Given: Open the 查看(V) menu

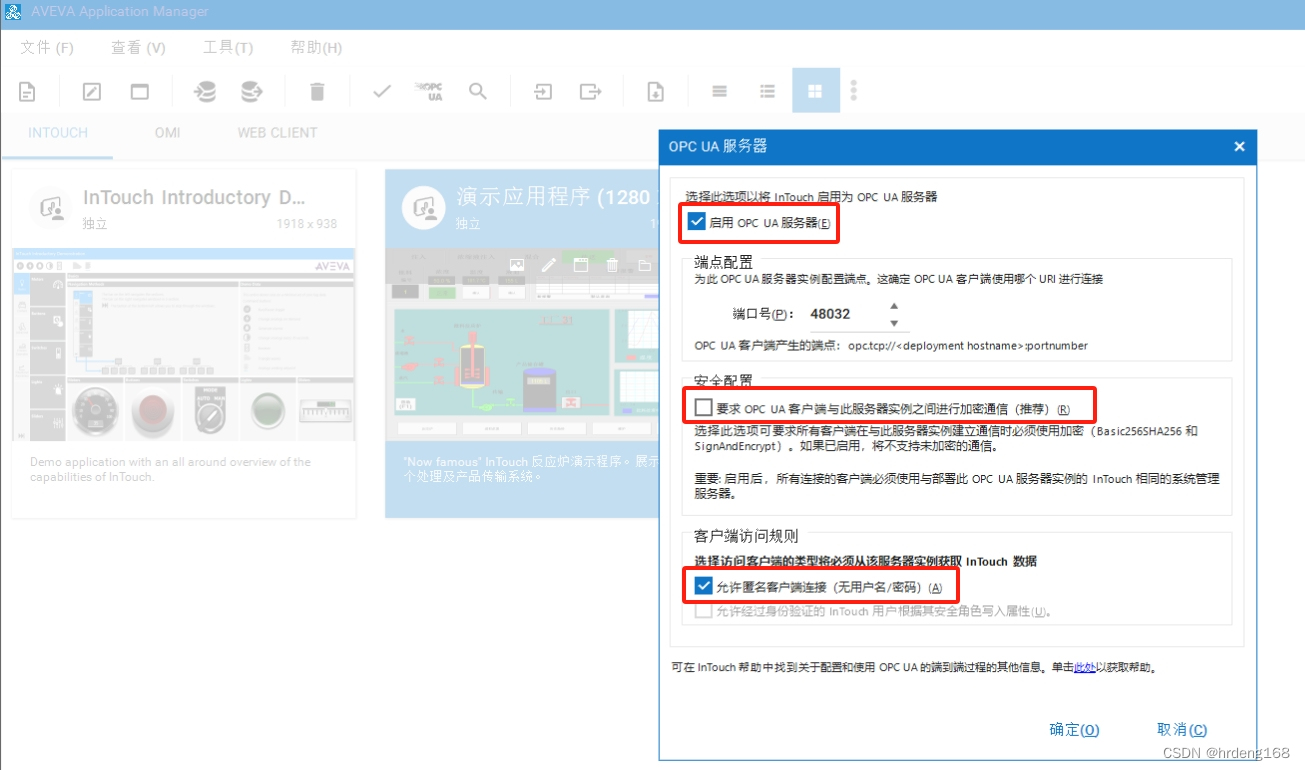Looking at the screenshot, I should point(139,48).
